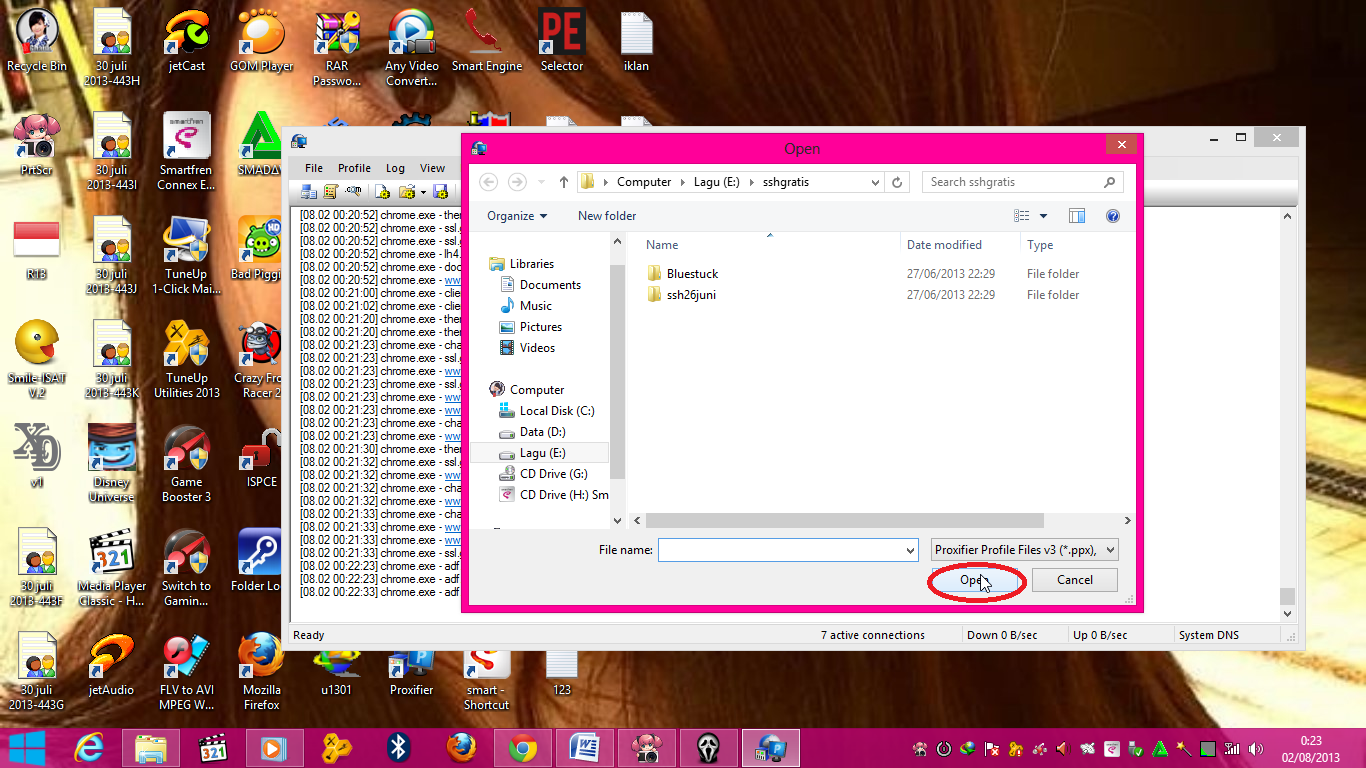Open the Log menu in Proxifier
Screen dimensions: 1366x768
(395, 168)
